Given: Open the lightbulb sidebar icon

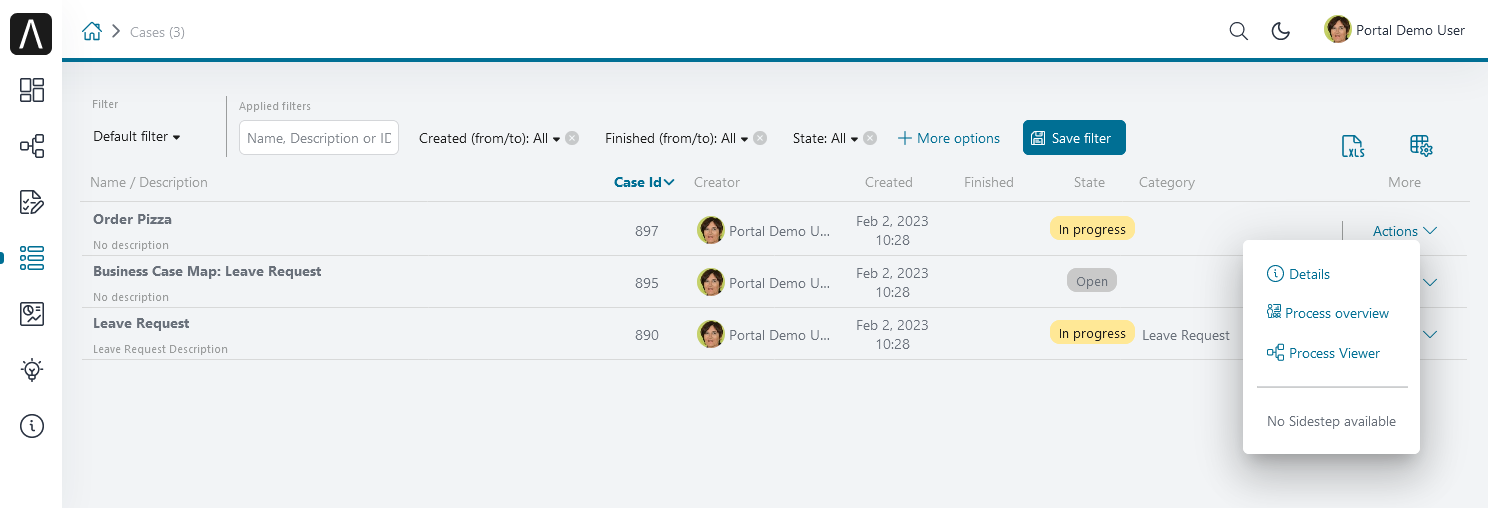Looking at the screenshot, I should tap(32, 370).
